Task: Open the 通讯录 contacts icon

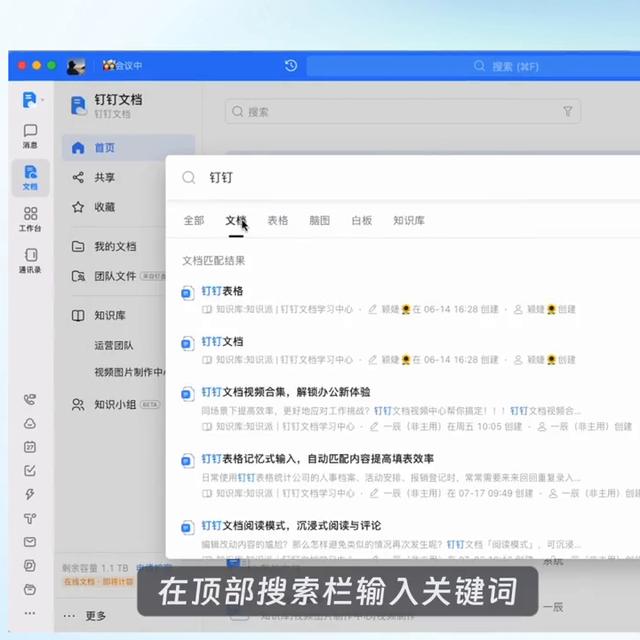Action: tap(30, 260)
